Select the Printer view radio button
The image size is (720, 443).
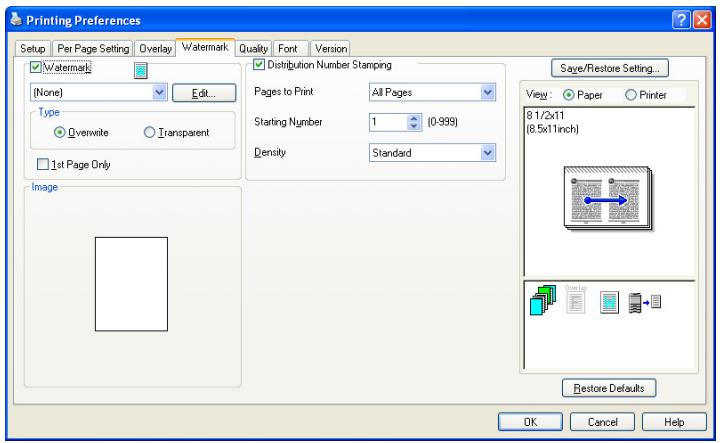631,95
